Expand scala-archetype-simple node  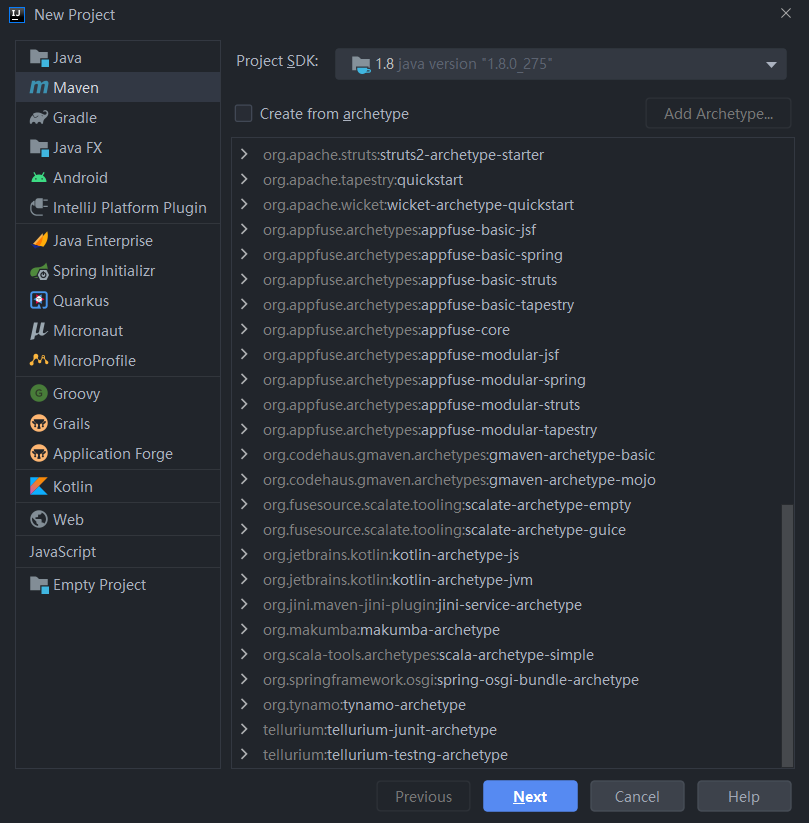coord(244,654)
